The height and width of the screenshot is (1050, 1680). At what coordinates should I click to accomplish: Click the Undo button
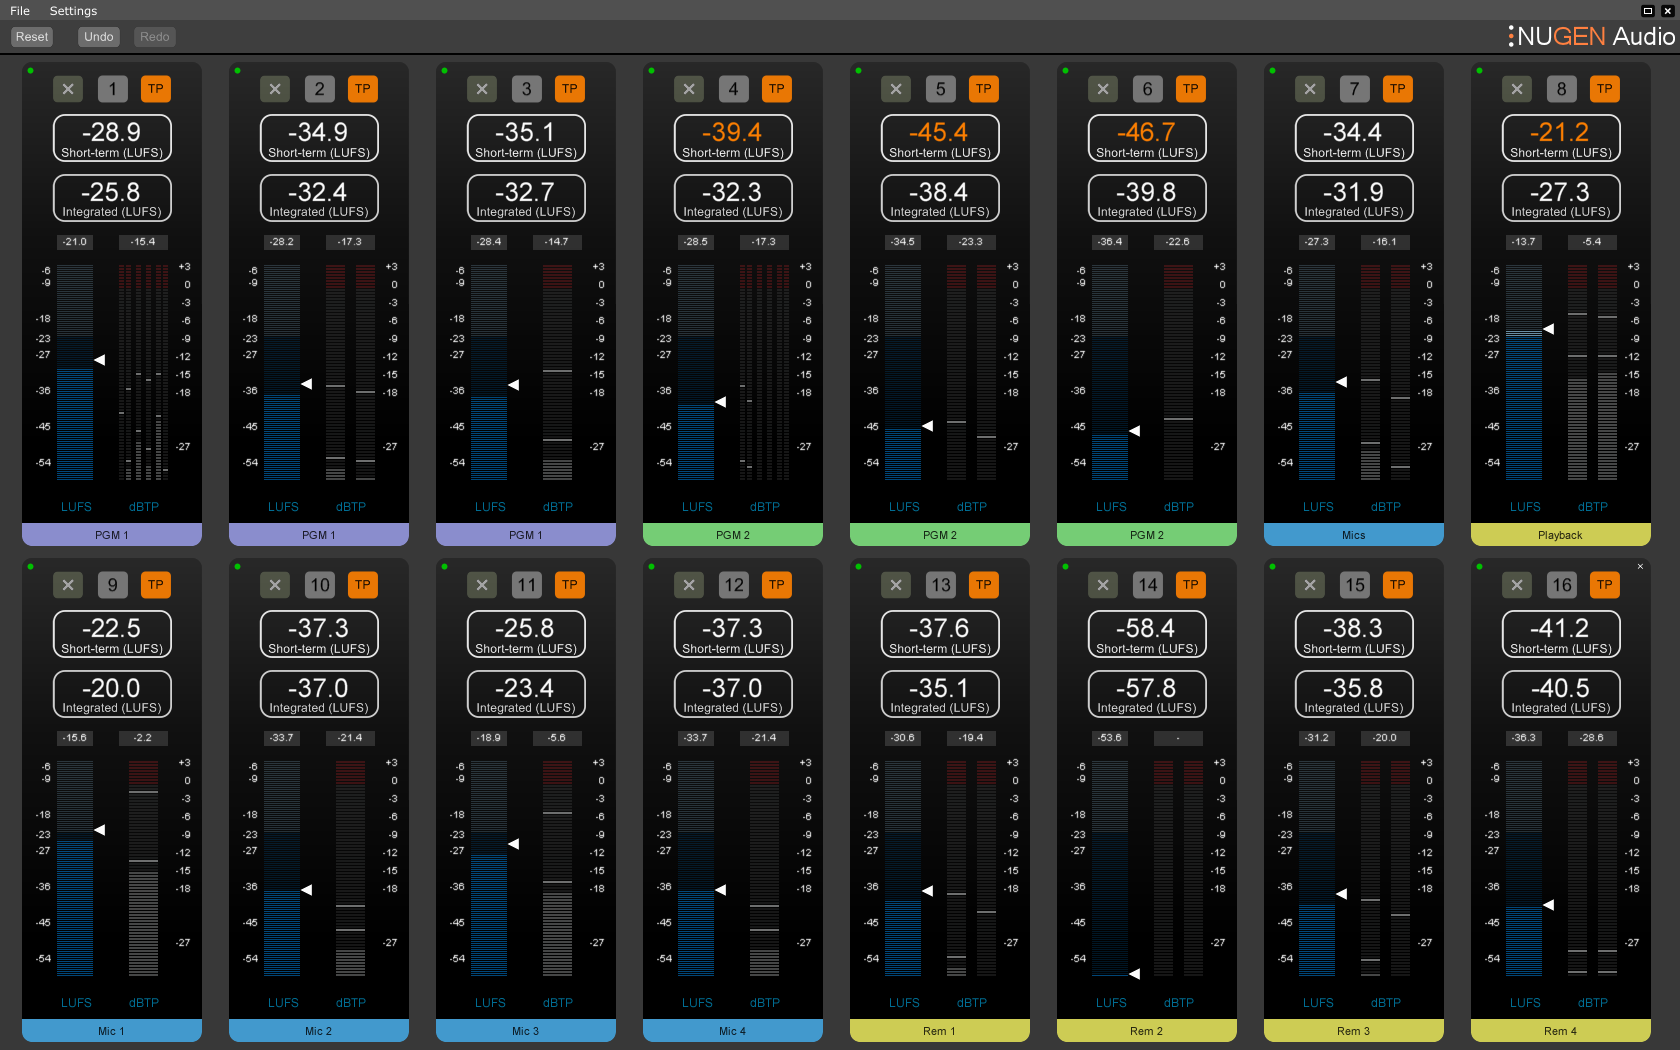click(98, 36)
